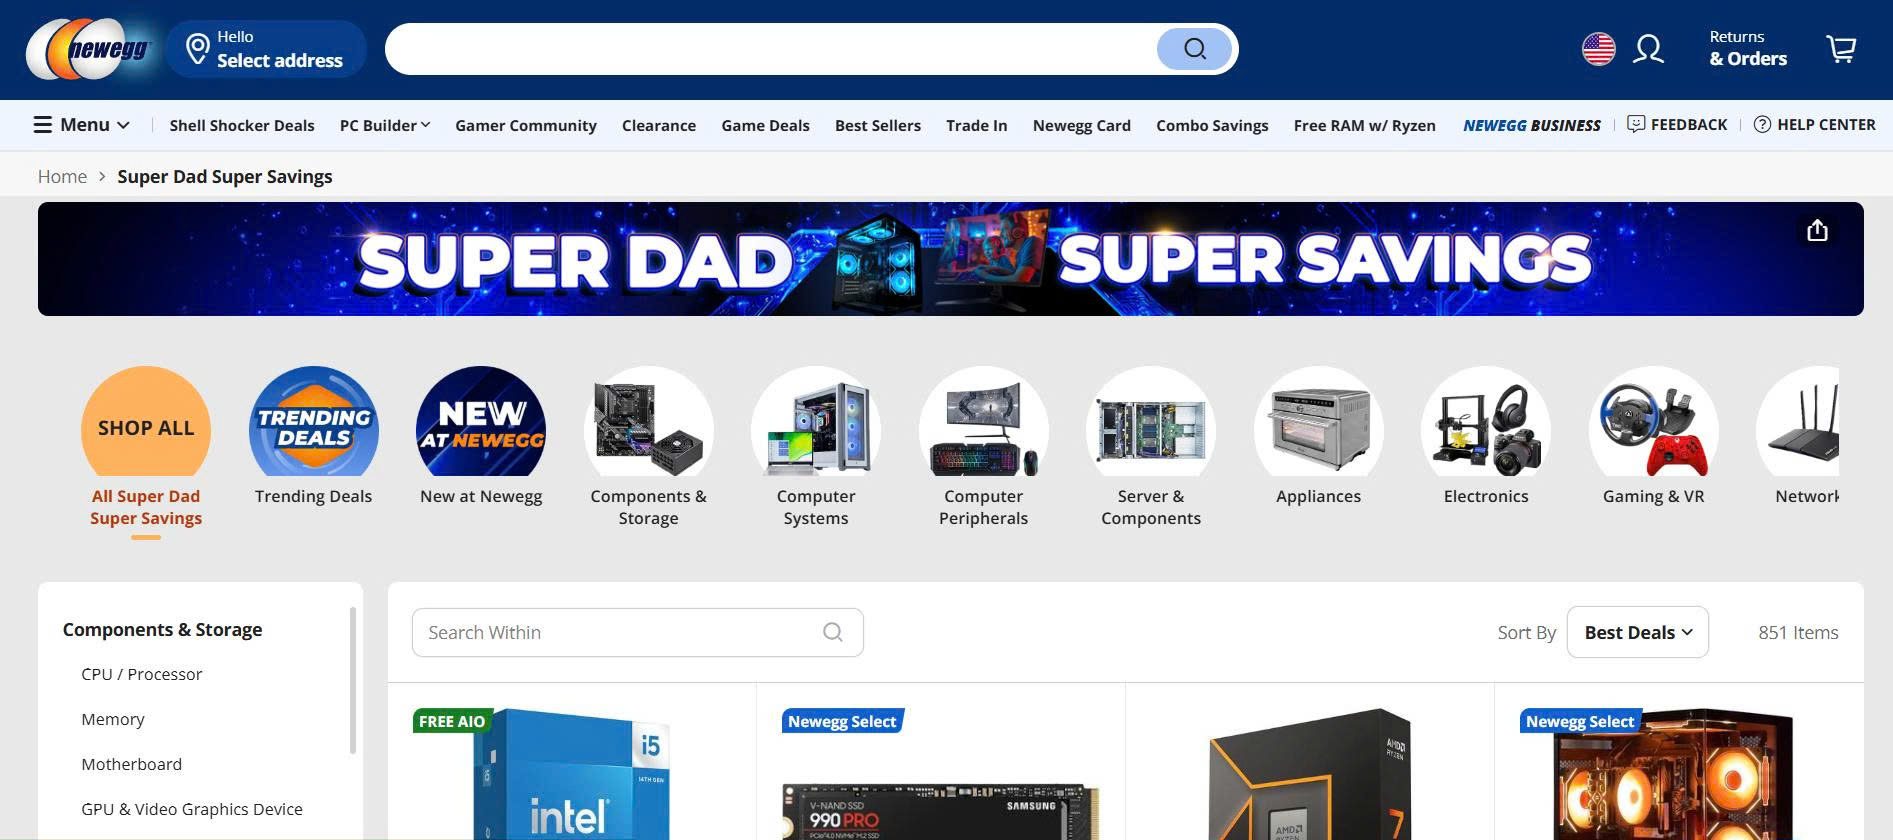1893x840 pixels.
Task: Select GPU & Video Graphics Device
Action: 192,809
